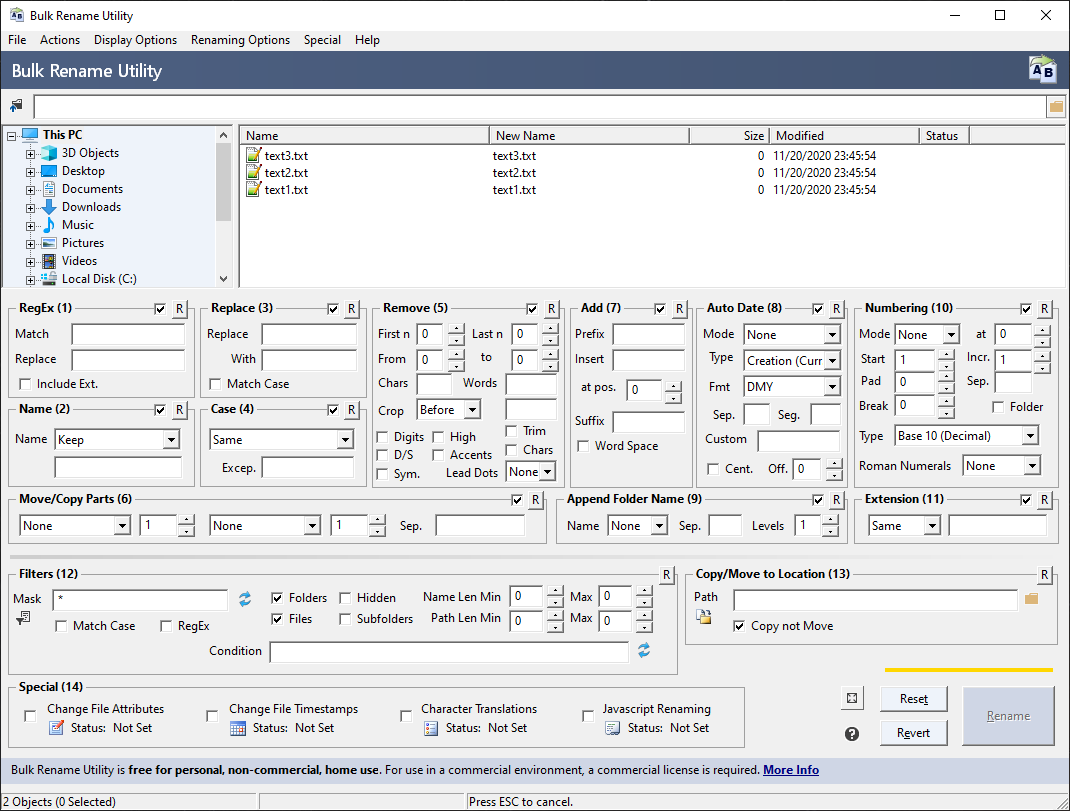1070x811 pixels.
Task: Open the Change File Attributes settings icon
Action: click(x=57, y=728)
